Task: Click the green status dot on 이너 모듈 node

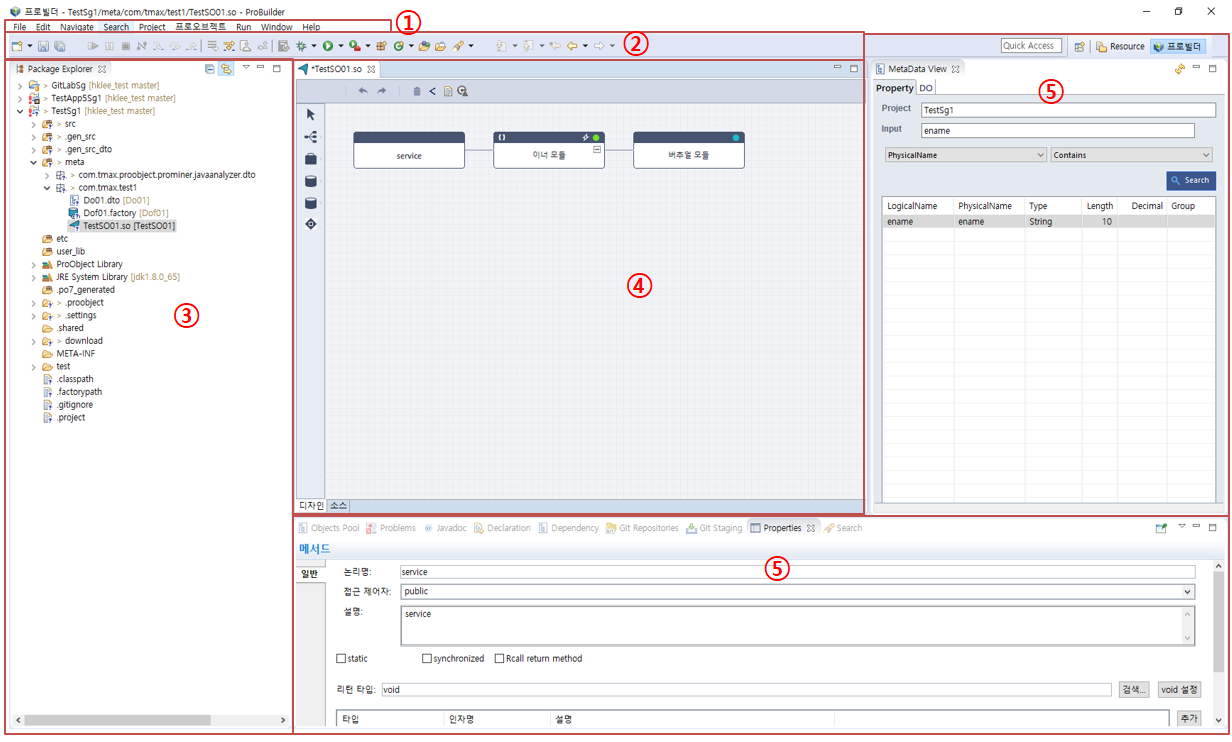Action: pyautogui.click(x=596, y=137)
